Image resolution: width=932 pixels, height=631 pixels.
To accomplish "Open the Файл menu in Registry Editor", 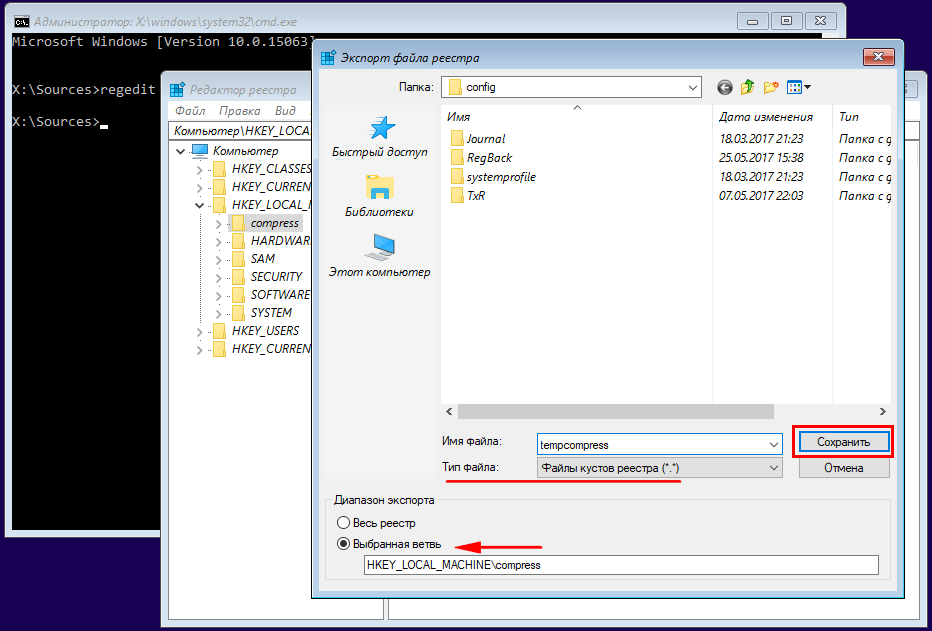I will click(190, 111).
